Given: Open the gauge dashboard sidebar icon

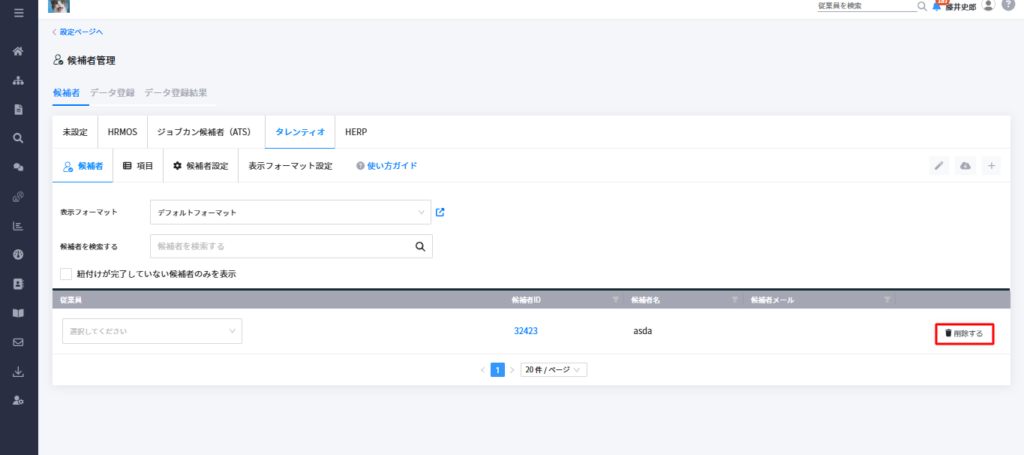Looking at the screenshot, I should click(19, 255).
